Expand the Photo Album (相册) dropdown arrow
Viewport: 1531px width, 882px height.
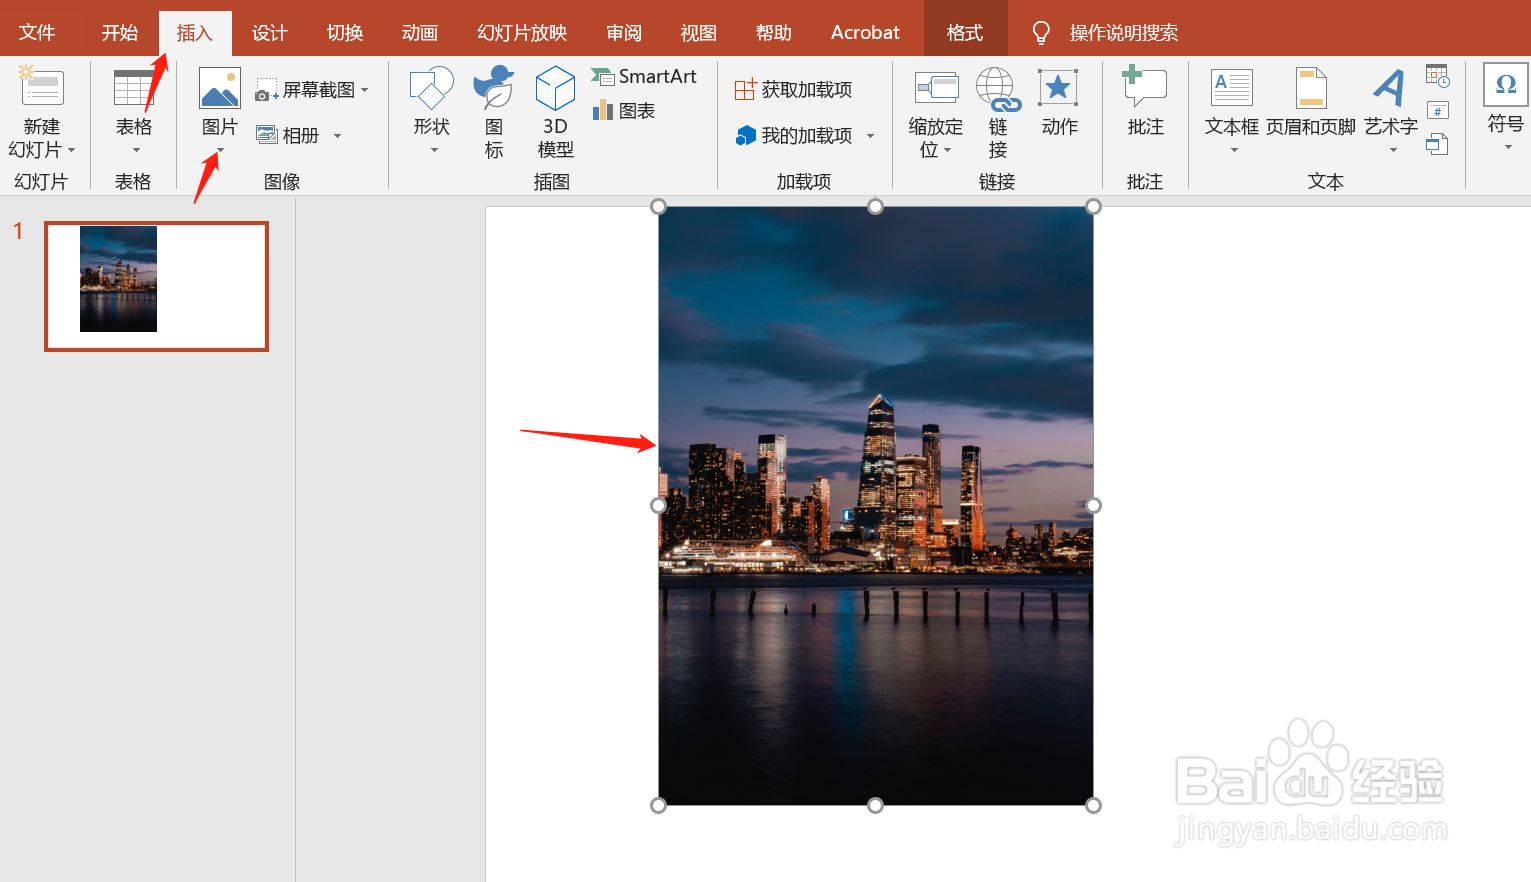[337, 135]
